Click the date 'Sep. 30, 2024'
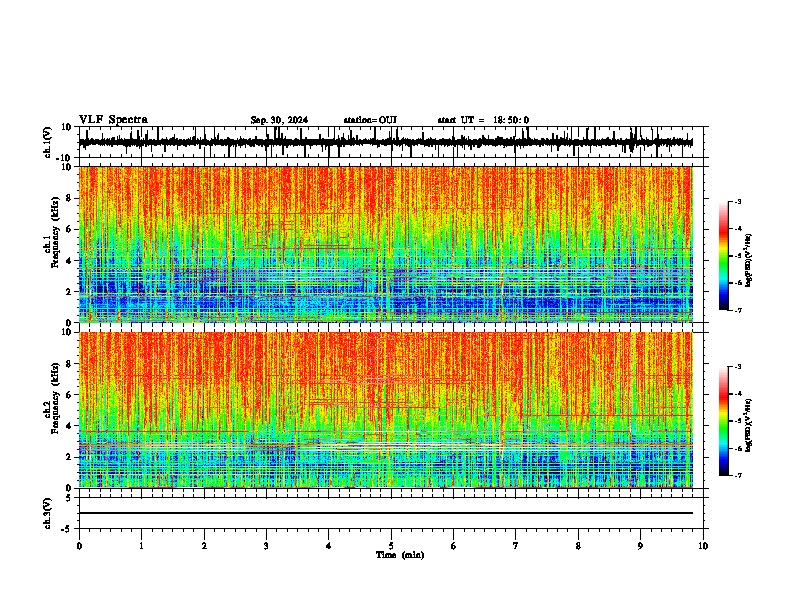The width and height of the screenshot is (792, 612). (279, 120)
